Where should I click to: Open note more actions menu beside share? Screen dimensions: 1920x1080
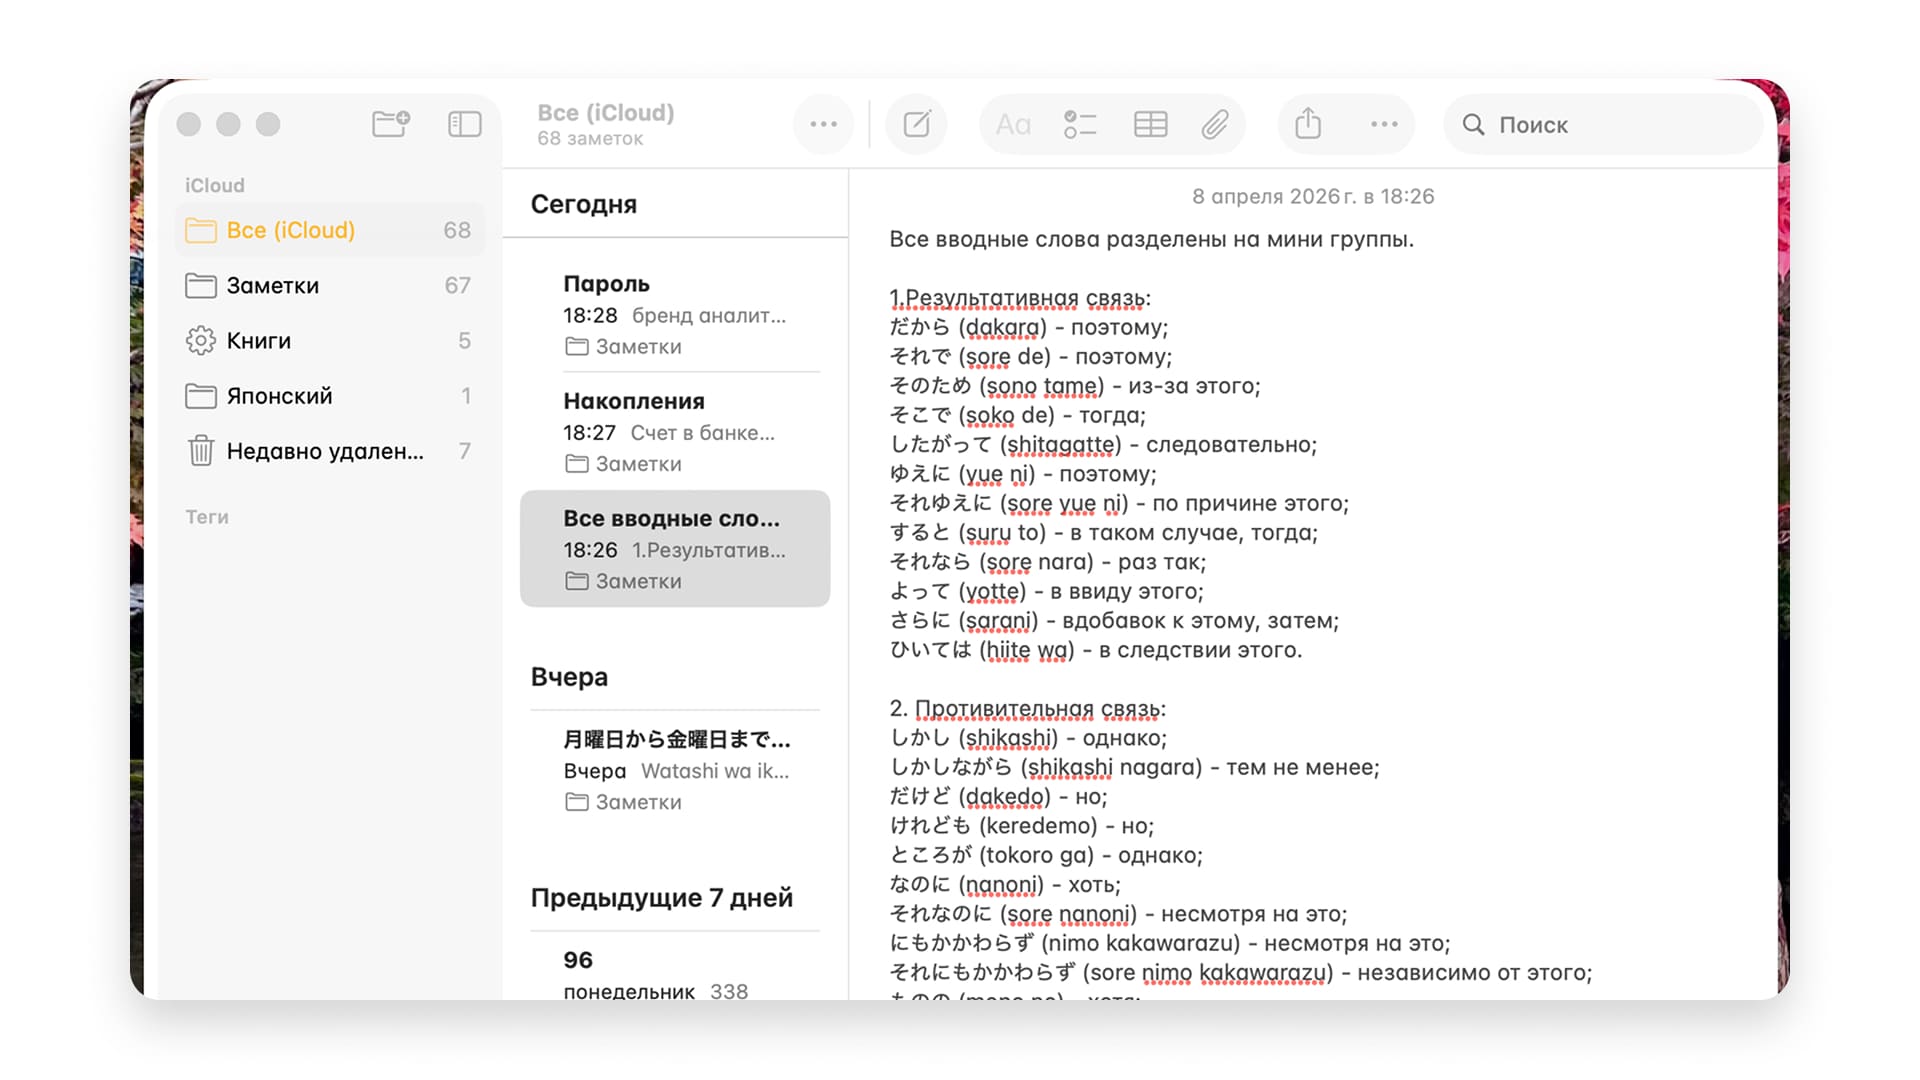pos(1384,124)
